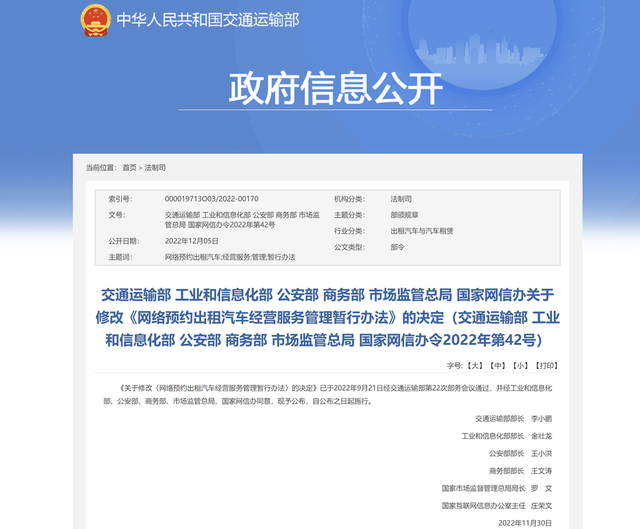Set font size to 小
The width and height of the screenshot is (640, 529).
[521, 365]
